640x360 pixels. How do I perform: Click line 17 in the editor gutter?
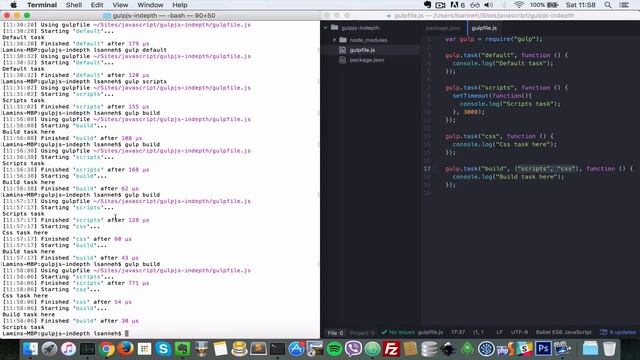[x=427, y=169]
